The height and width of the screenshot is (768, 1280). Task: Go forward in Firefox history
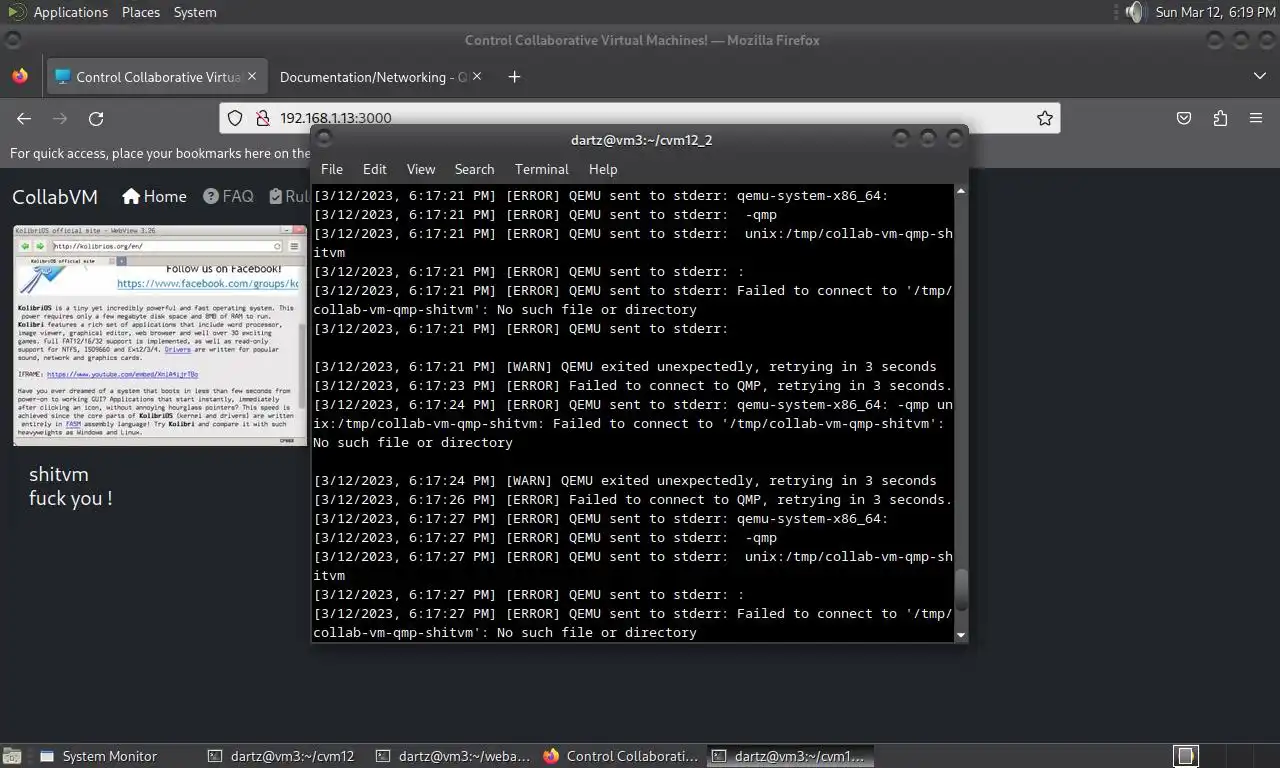60,118
